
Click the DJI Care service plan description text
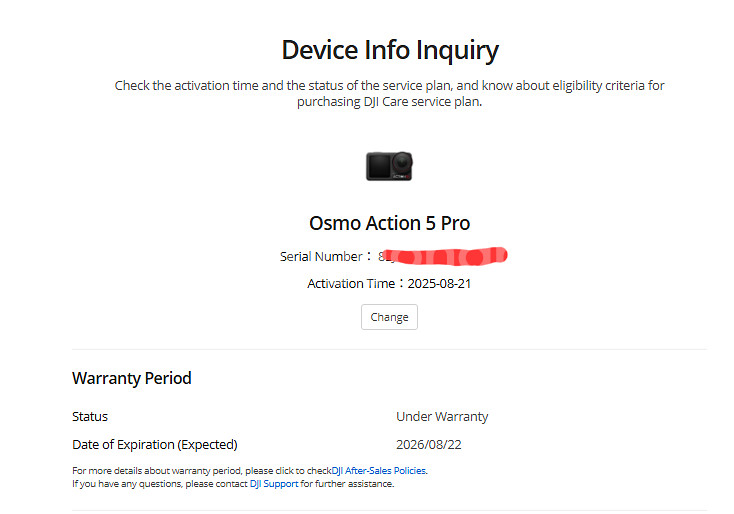point(389,102)
